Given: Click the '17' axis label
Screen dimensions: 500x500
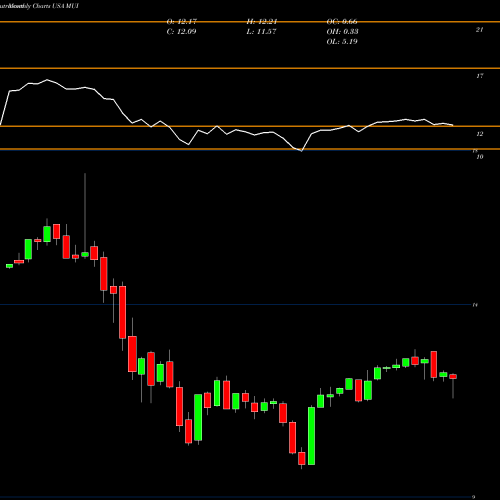Looking at the screenshot, I should (479, 76).
